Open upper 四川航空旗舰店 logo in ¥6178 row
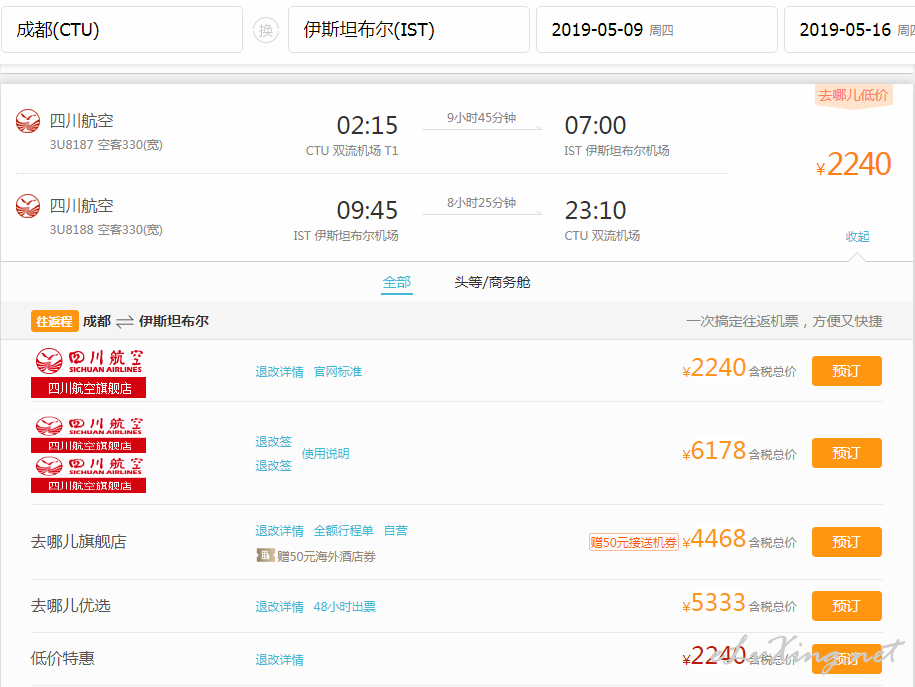The image size is (915, 687). tap(89, 434)
